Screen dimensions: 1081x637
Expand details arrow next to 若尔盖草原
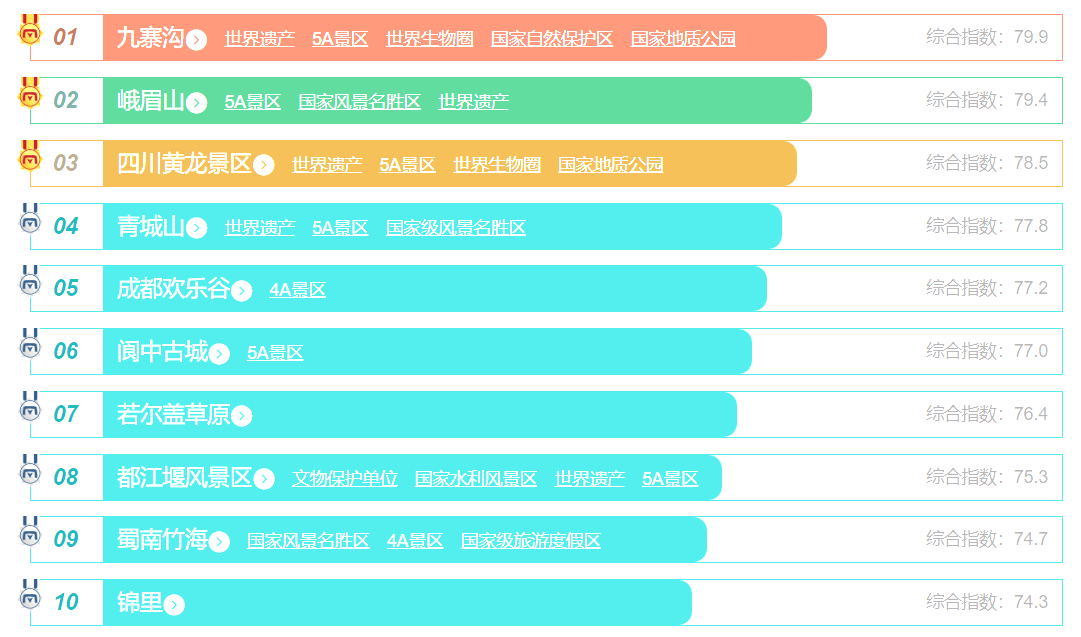click(x=242, y=416)
